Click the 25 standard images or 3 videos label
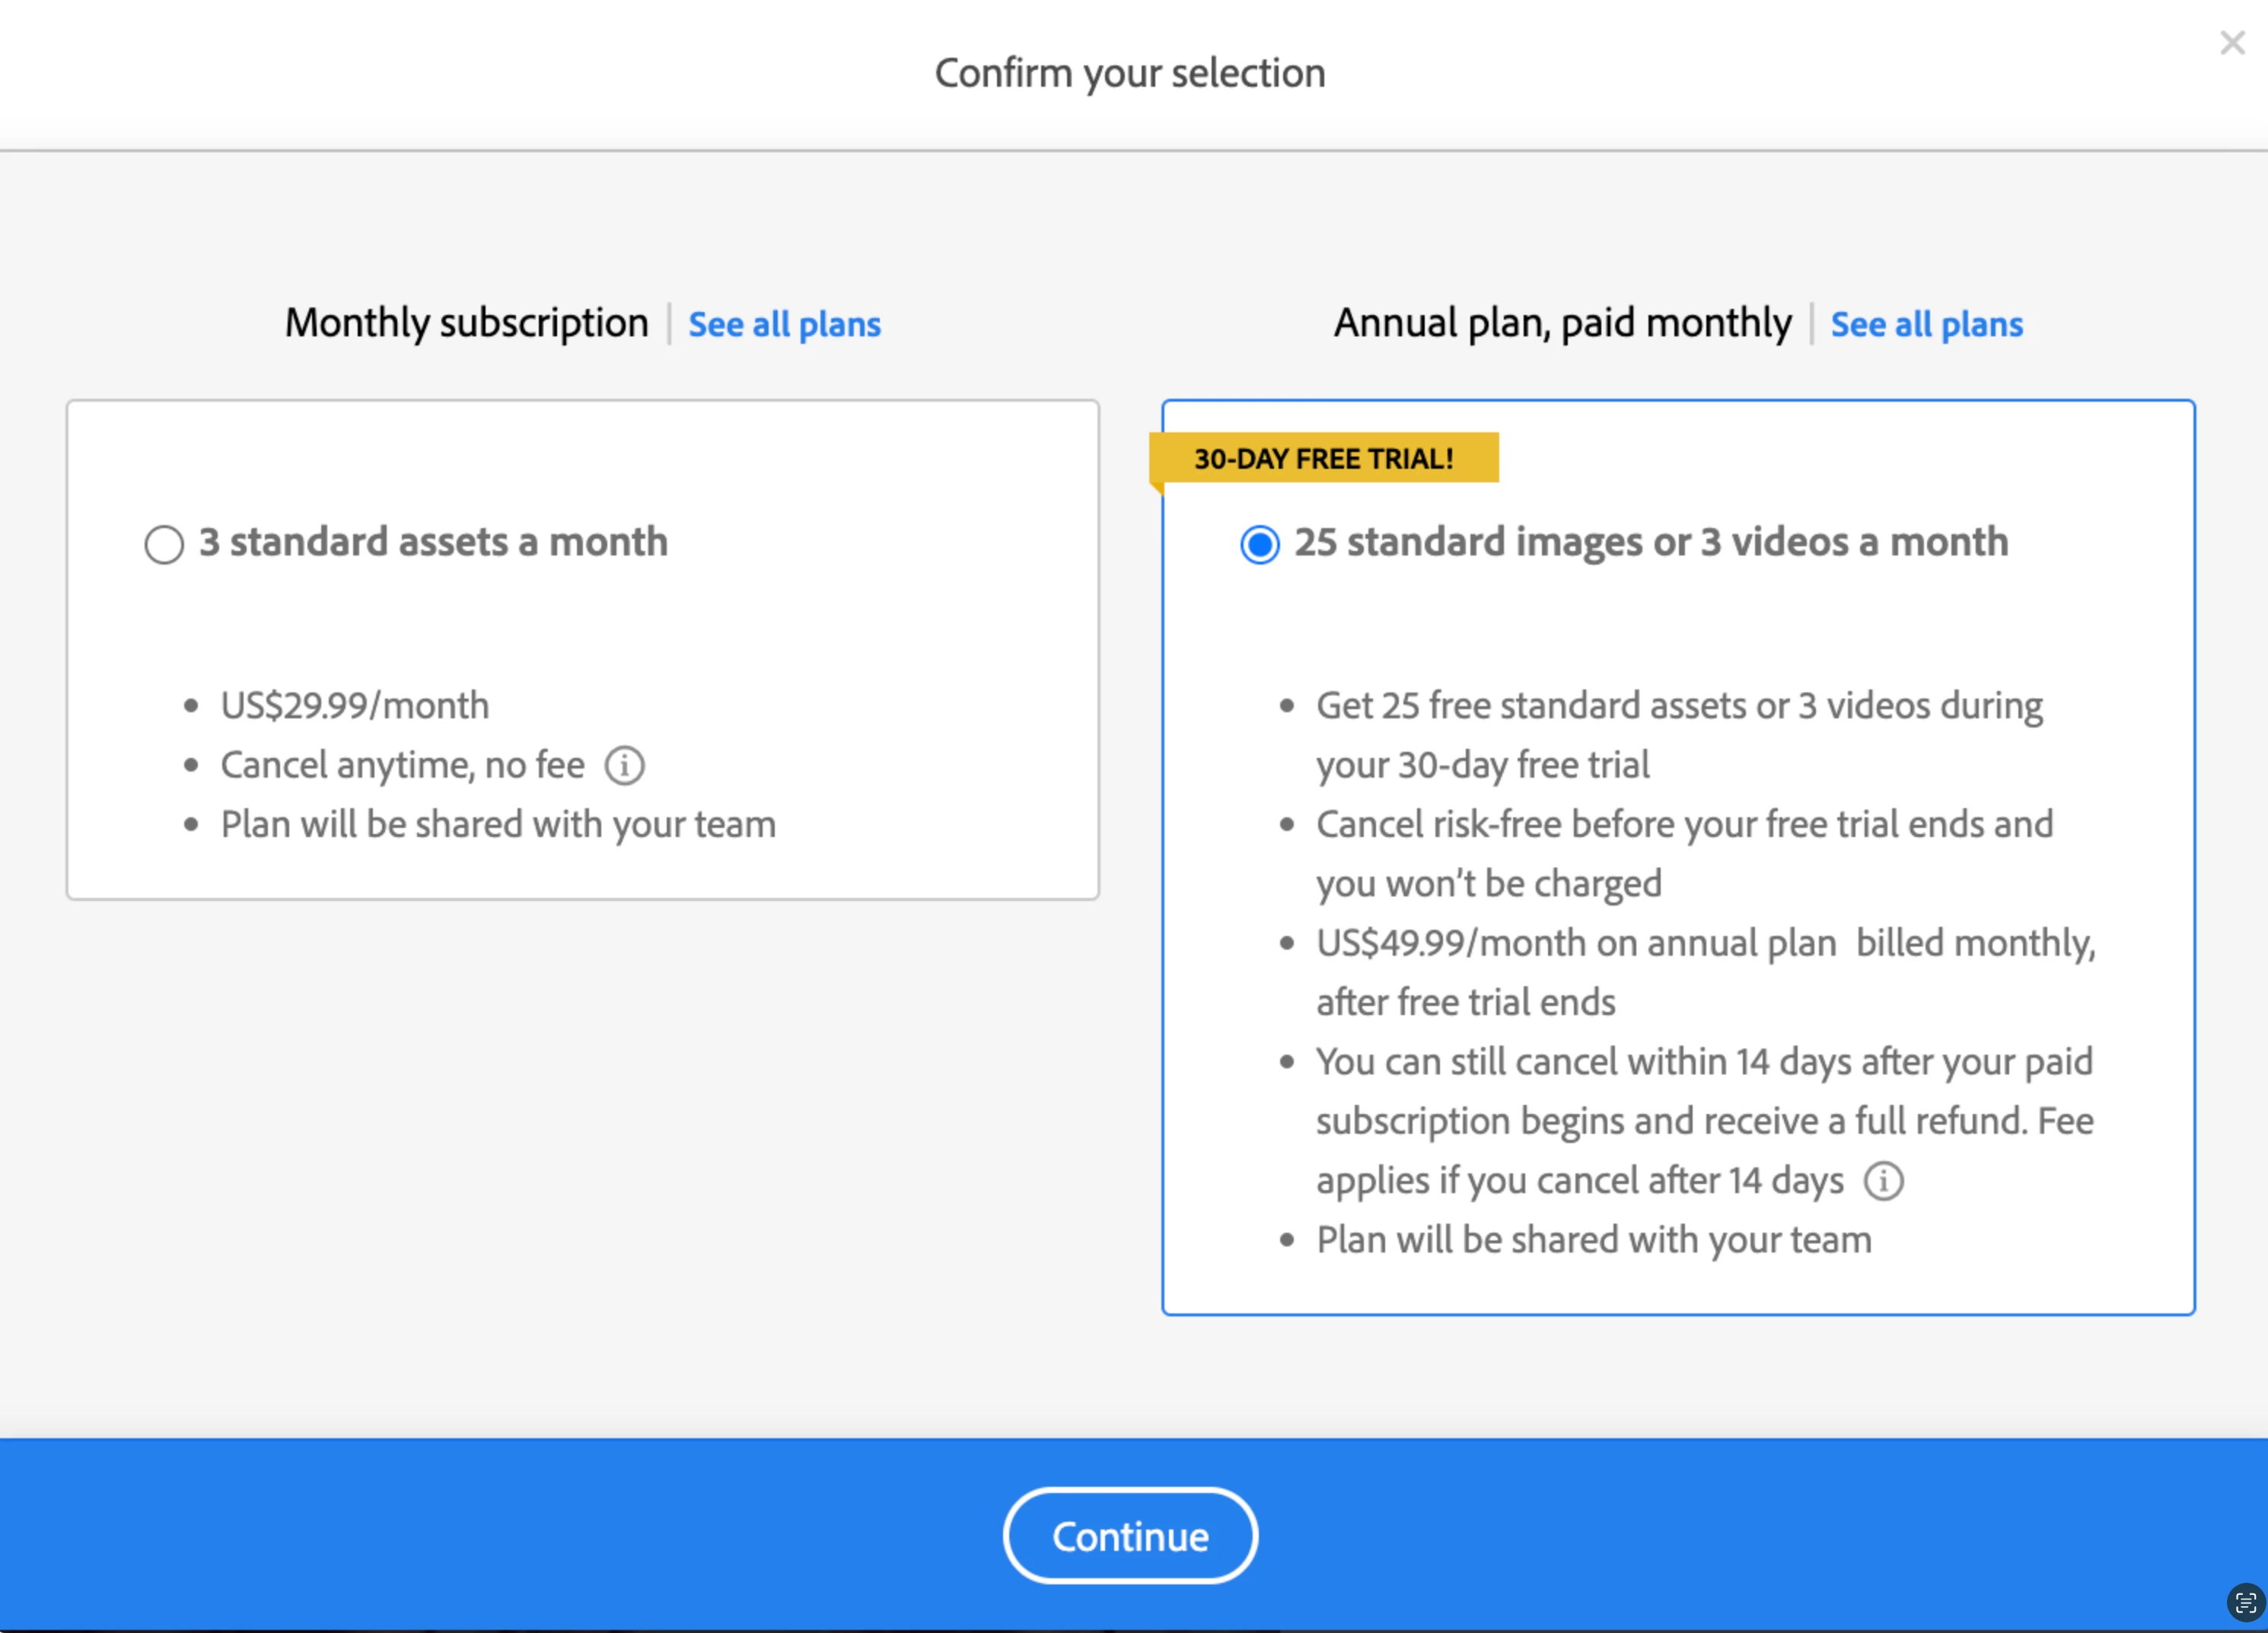2268x1633 pixels. (x=1650, y=542)
